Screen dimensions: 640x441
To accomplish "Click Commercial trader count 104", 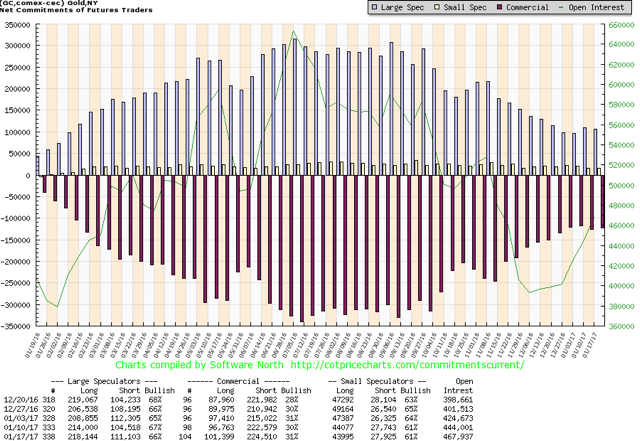I will point(185,437).
